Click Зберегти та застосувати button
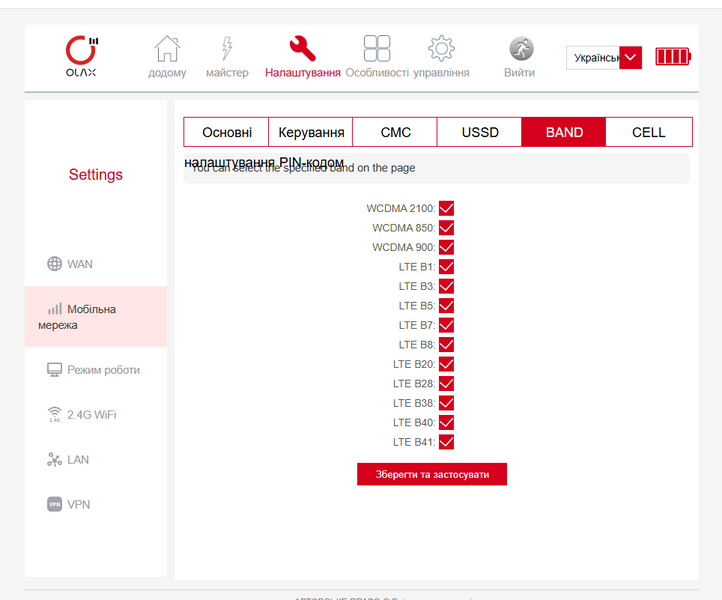 coord(432,474)
